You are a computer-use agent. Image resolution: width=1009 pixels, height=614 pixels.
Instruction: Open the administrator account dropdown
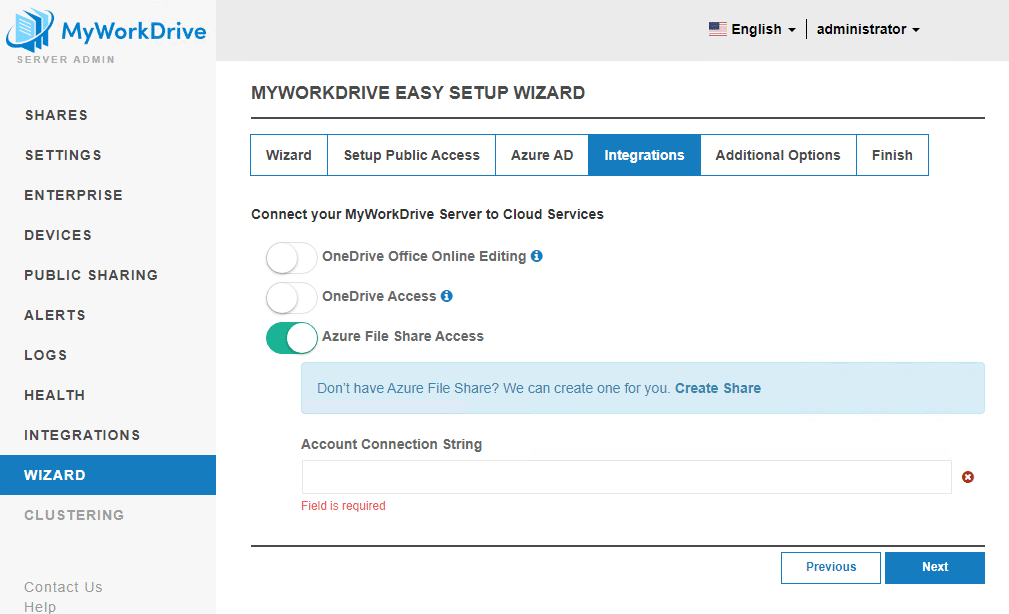tap(868, 30)
